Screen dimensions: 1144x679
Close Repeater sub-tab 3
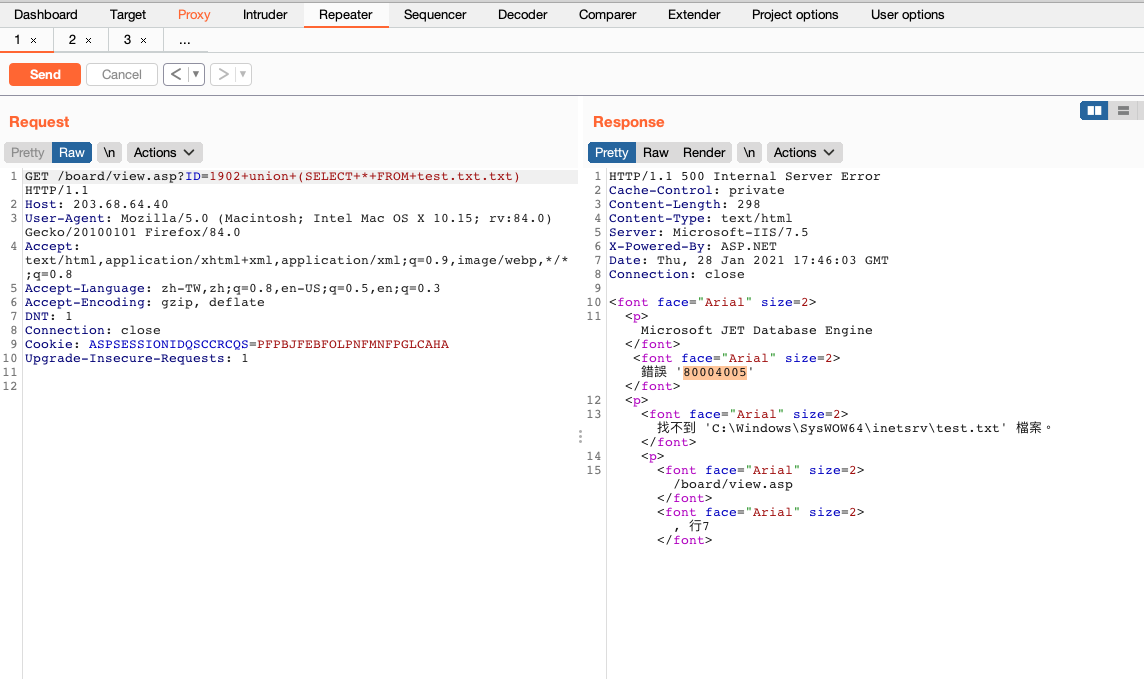pyautogui.click(x=143, y=41)
